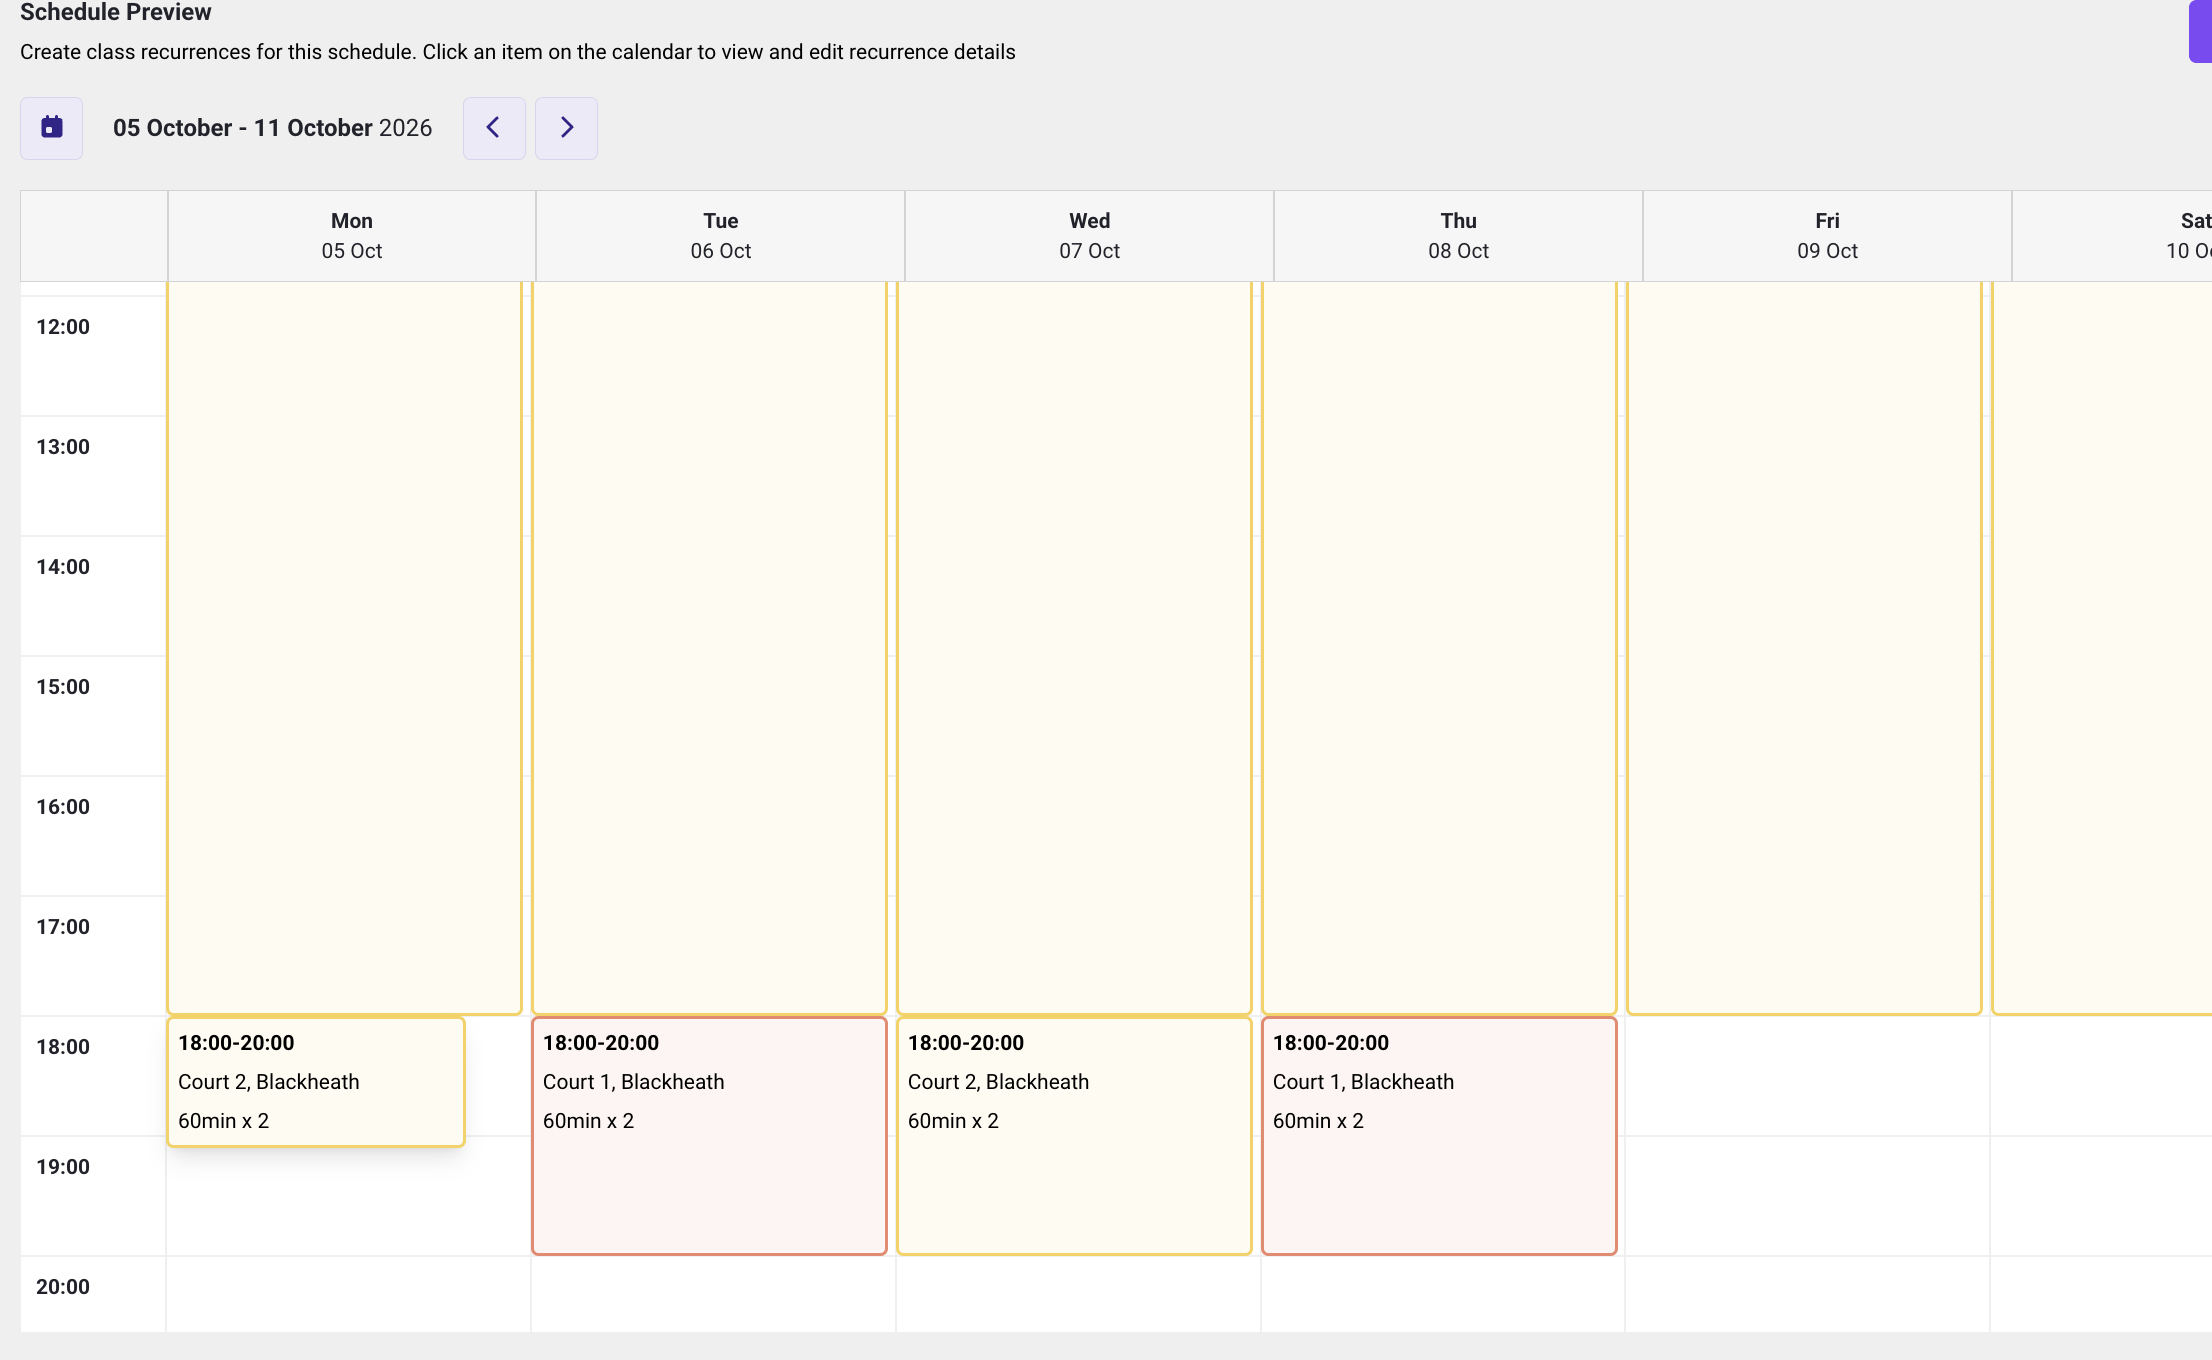Click the 18:00 time label
Image resolution: width=2212 pixels, height=1360 pixels.
(x=63, y=1047)
